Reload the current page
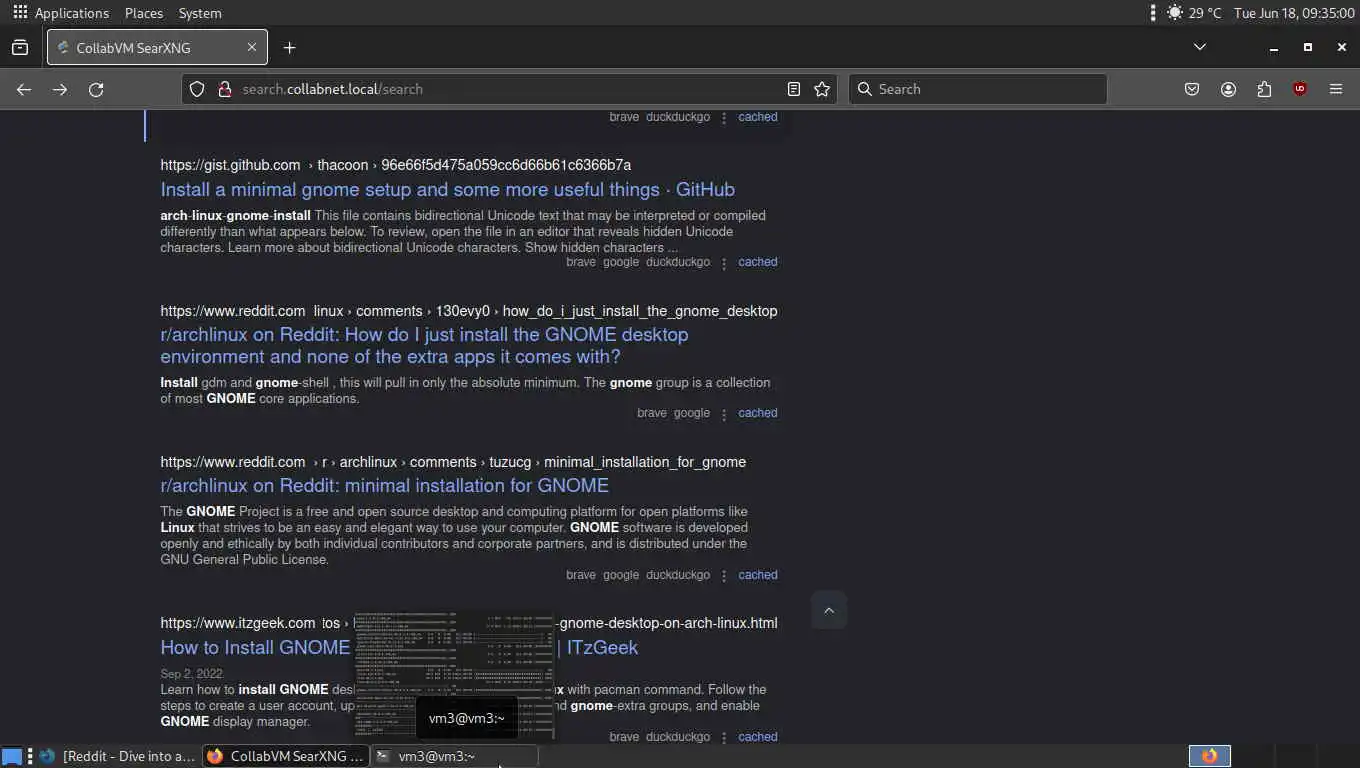The width and height of the screenshot is (1360, 768). coord(96,89)
